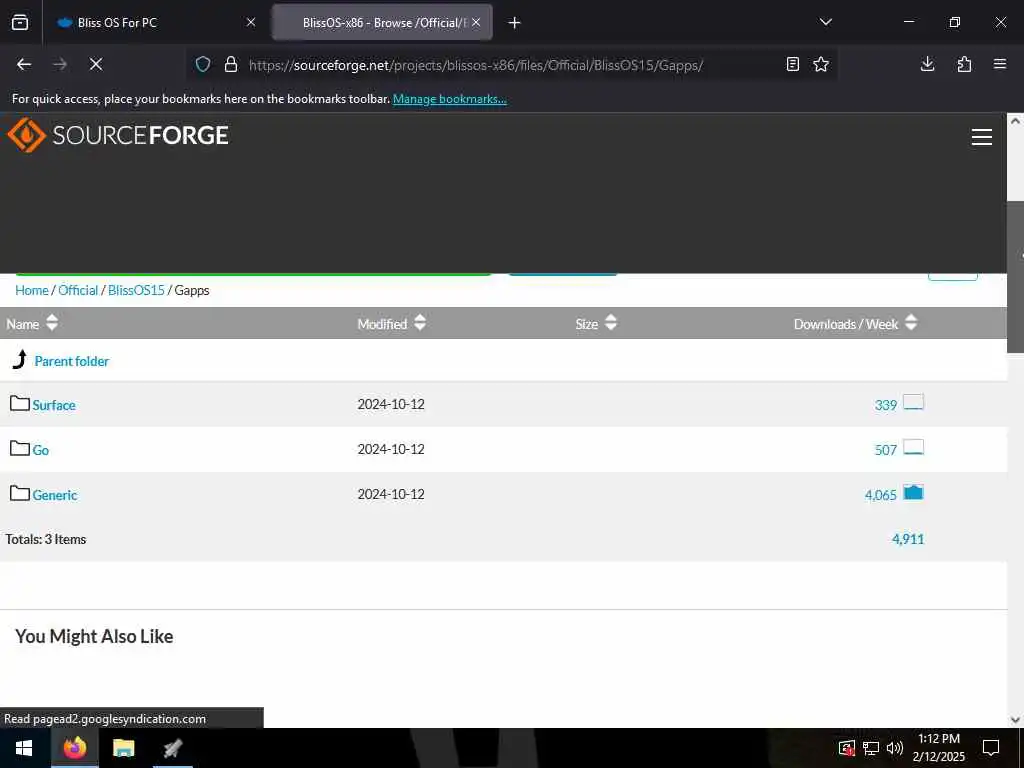
Task: Open the Windows Start menu
Action: tap(24, 748)
